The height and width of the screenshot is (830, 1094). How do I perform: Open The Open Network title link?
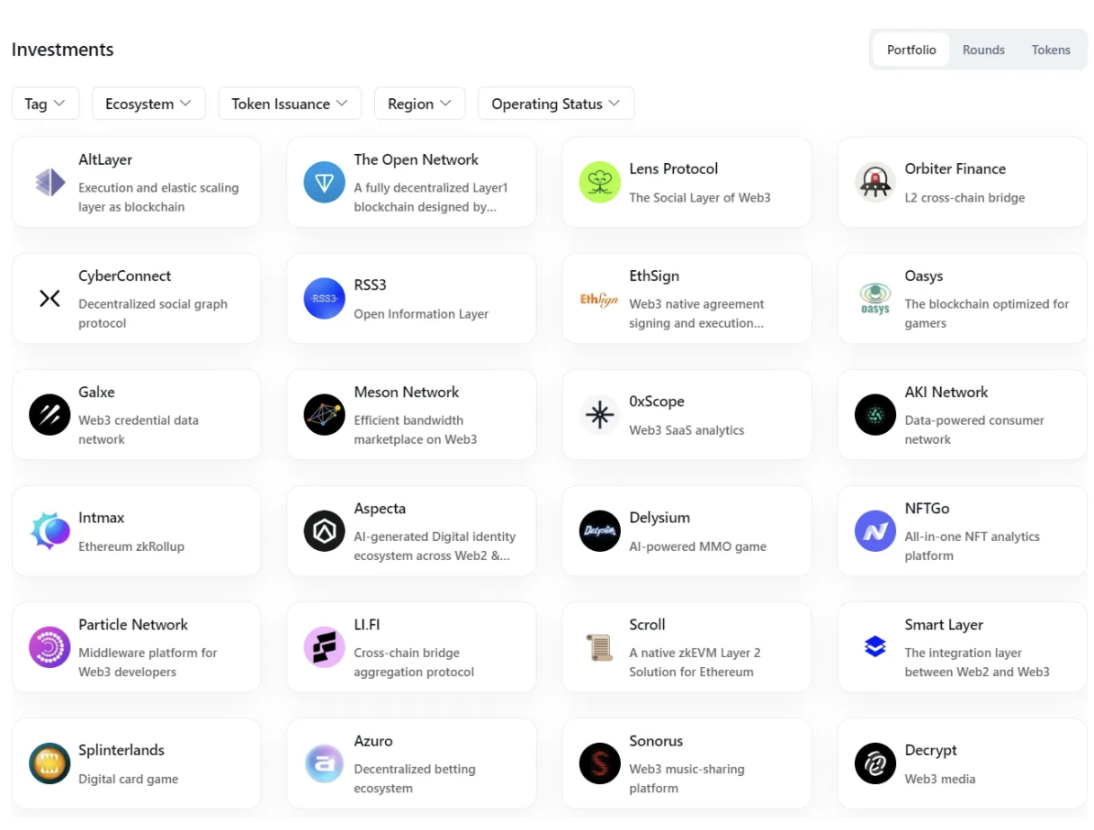click(x=416, y=159)
